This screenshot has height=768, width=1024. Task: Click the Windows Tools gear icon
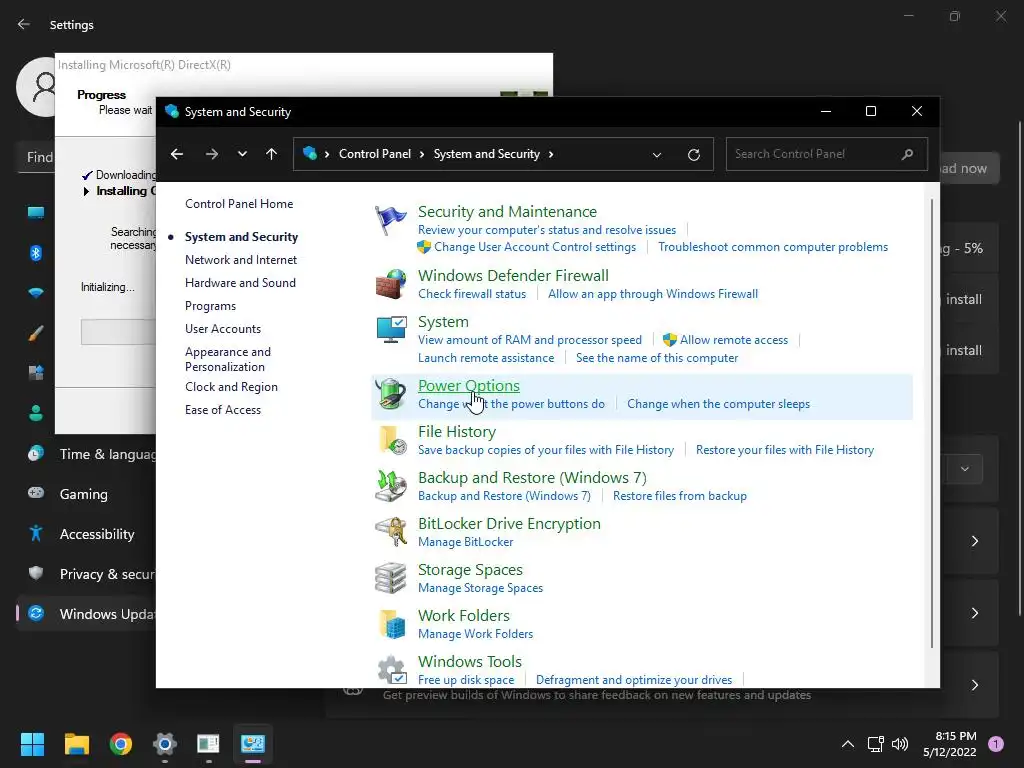pyautogui.click(x=391, y=669)
